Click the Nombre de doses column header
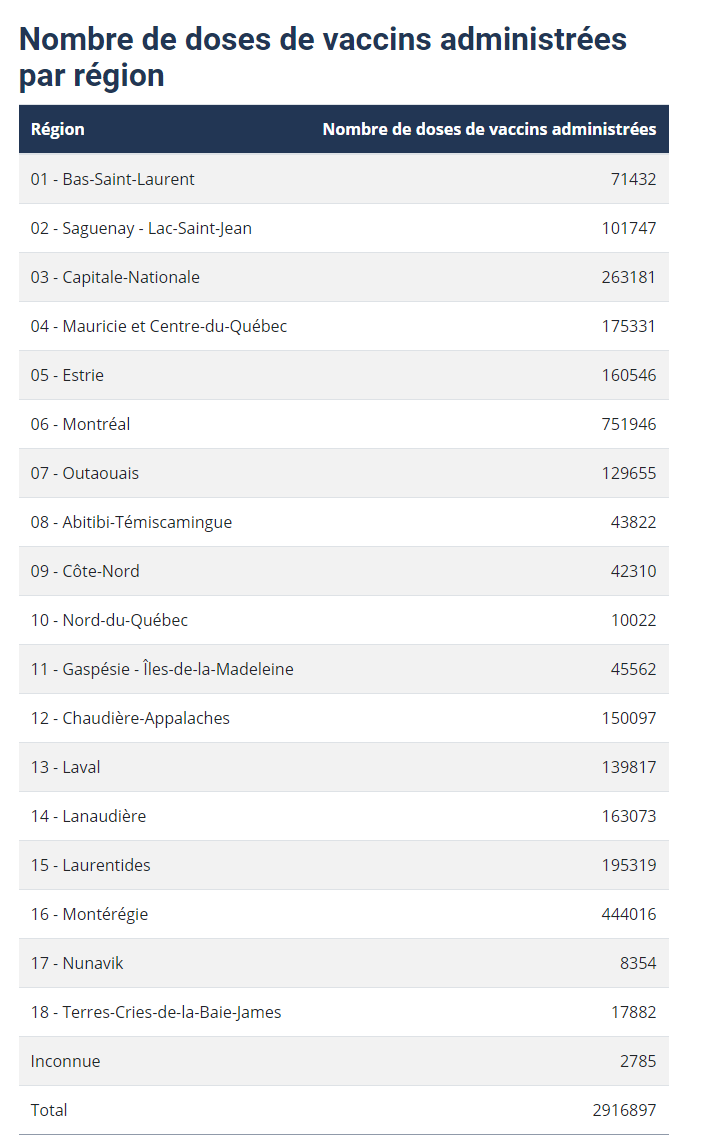 [x=489, y=130]
